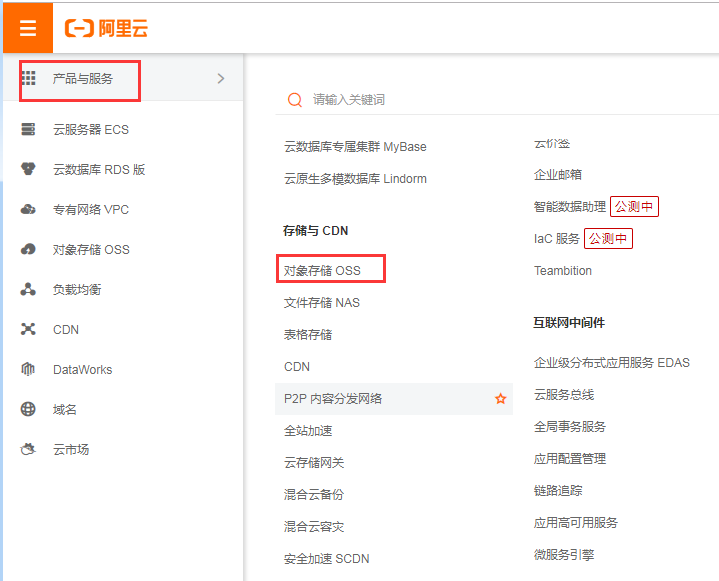Open the orange hamburger menu
This screenshot has width=719, height=581.
click(28, 28)
